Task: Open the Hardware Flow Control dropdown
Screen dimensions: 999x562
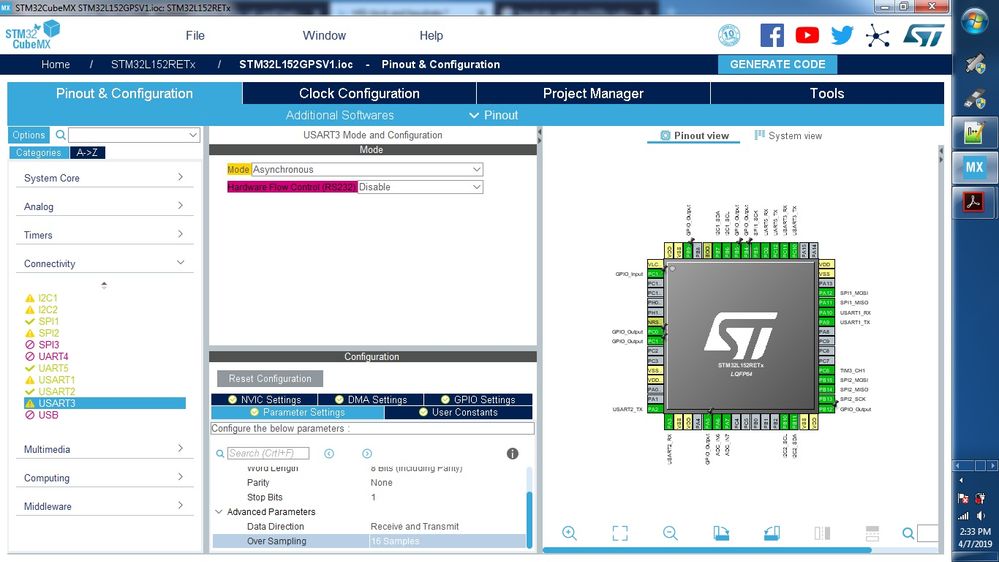Action: point(420,187)
